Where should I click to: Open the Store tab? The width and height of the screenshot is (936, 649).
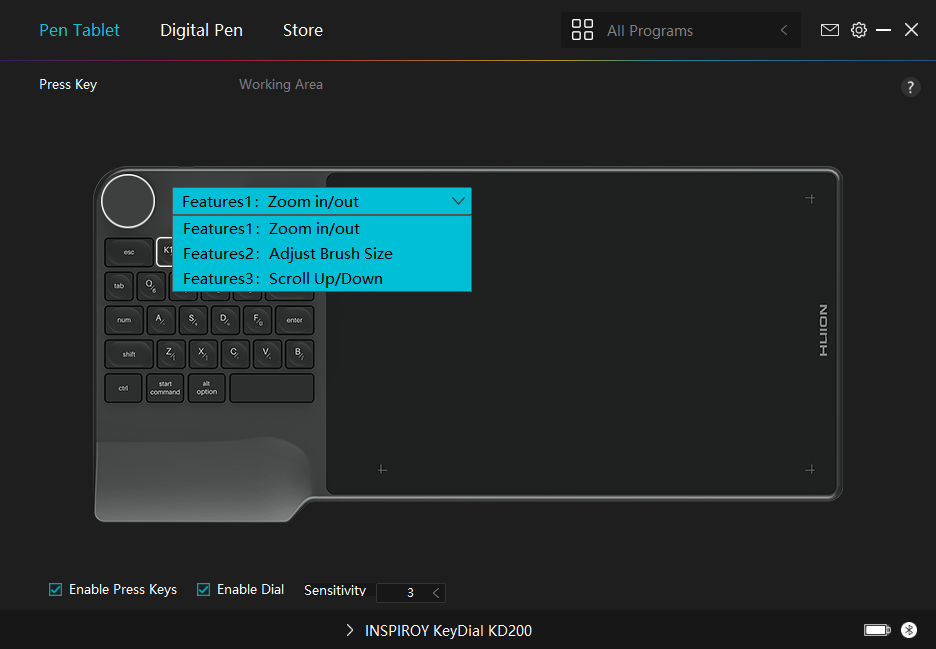point(303,30)
